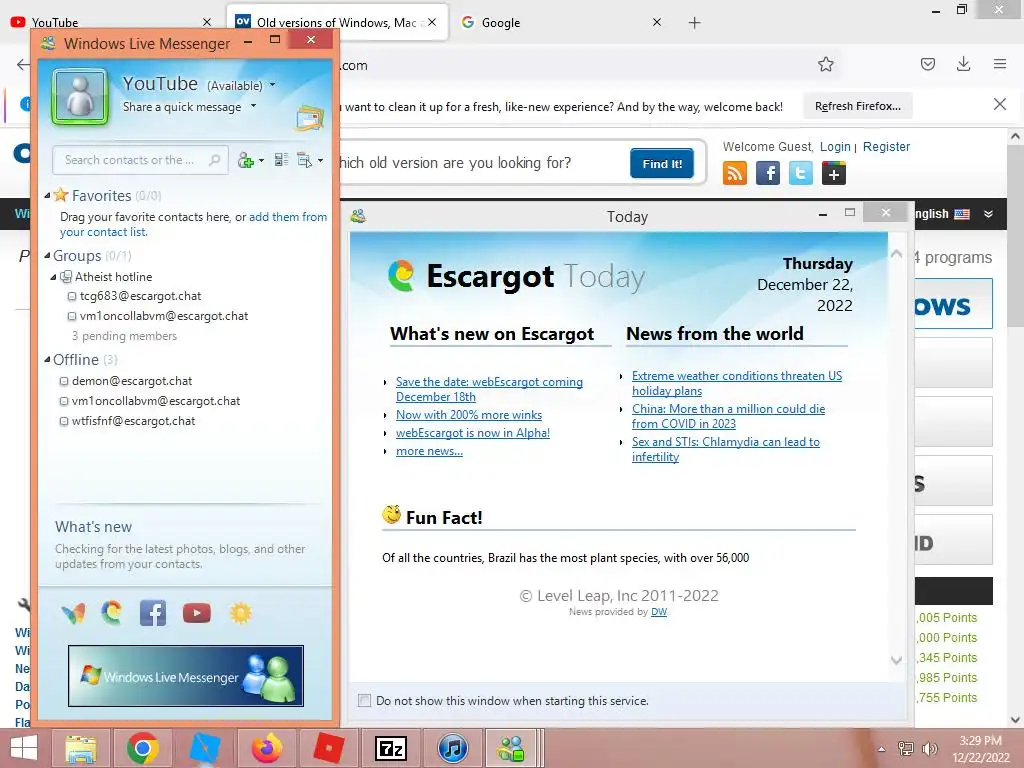Viewport: 1024px width, 768px height.
Task: Click the Twitter icon on the website header
Action: click(x=801, y=173)
